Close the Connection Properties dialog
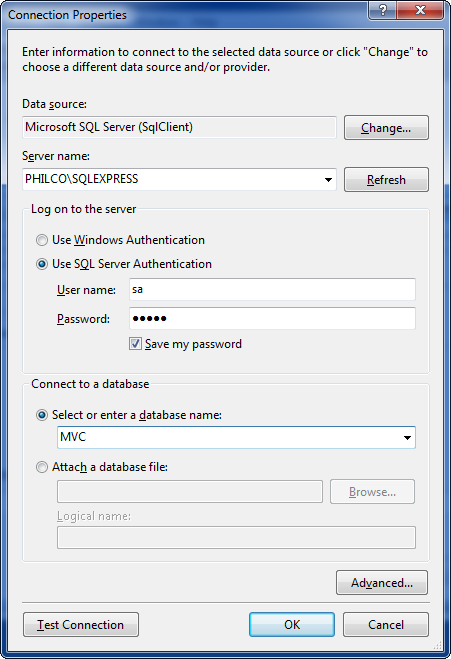This screenshot has height=659, width=451. pyautogui.click(x=420, y=10)
